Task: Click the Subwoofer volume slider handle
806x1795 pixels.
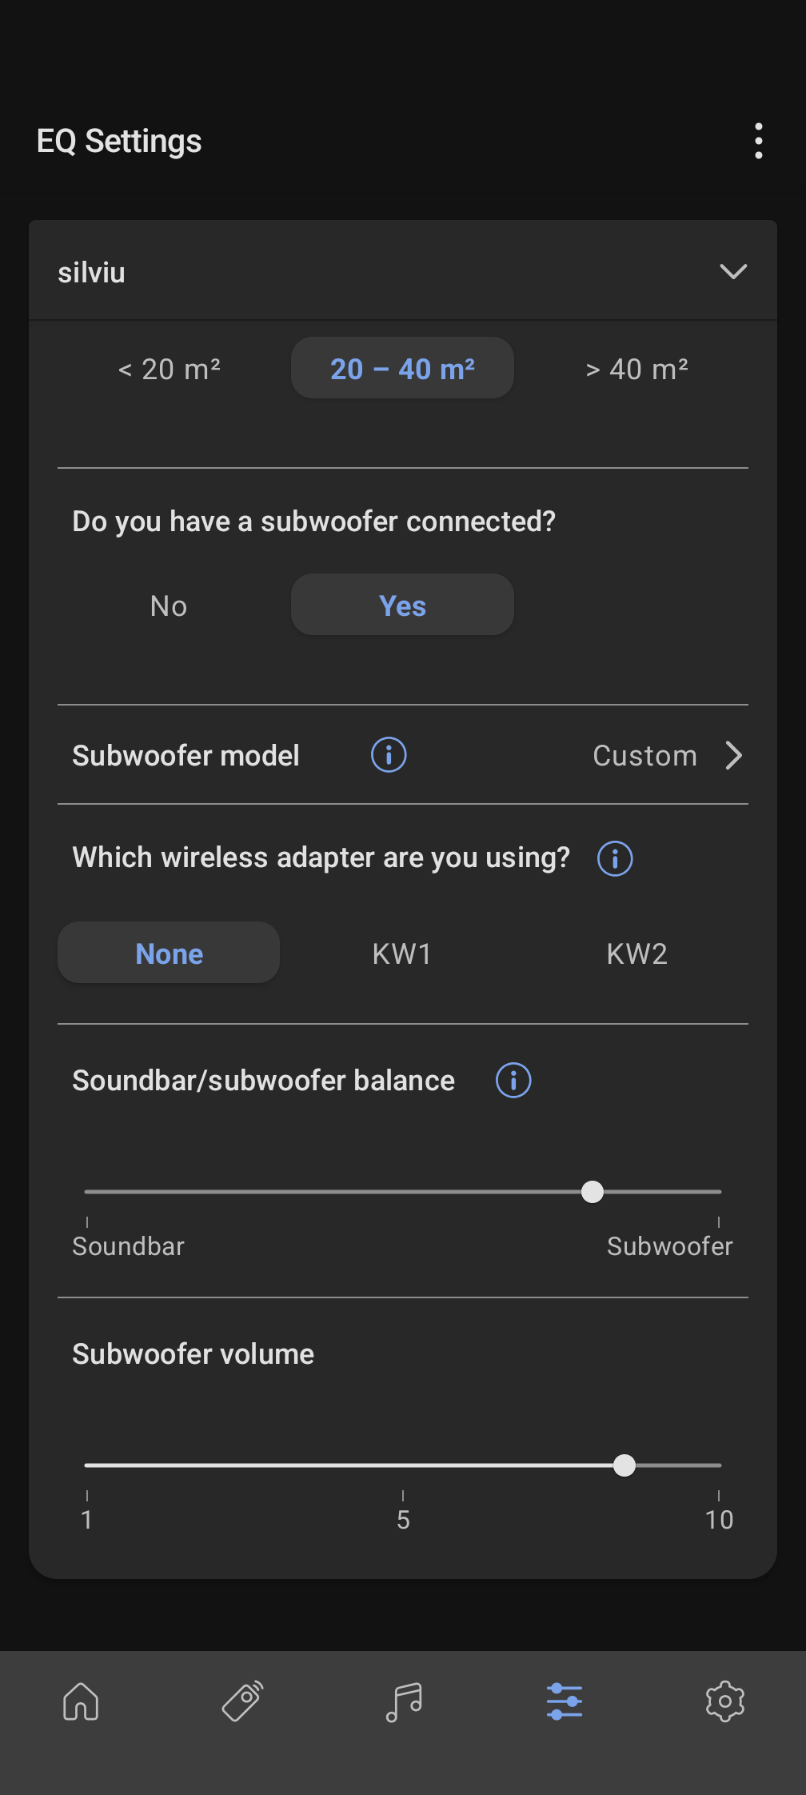Action: point(625,1466)
